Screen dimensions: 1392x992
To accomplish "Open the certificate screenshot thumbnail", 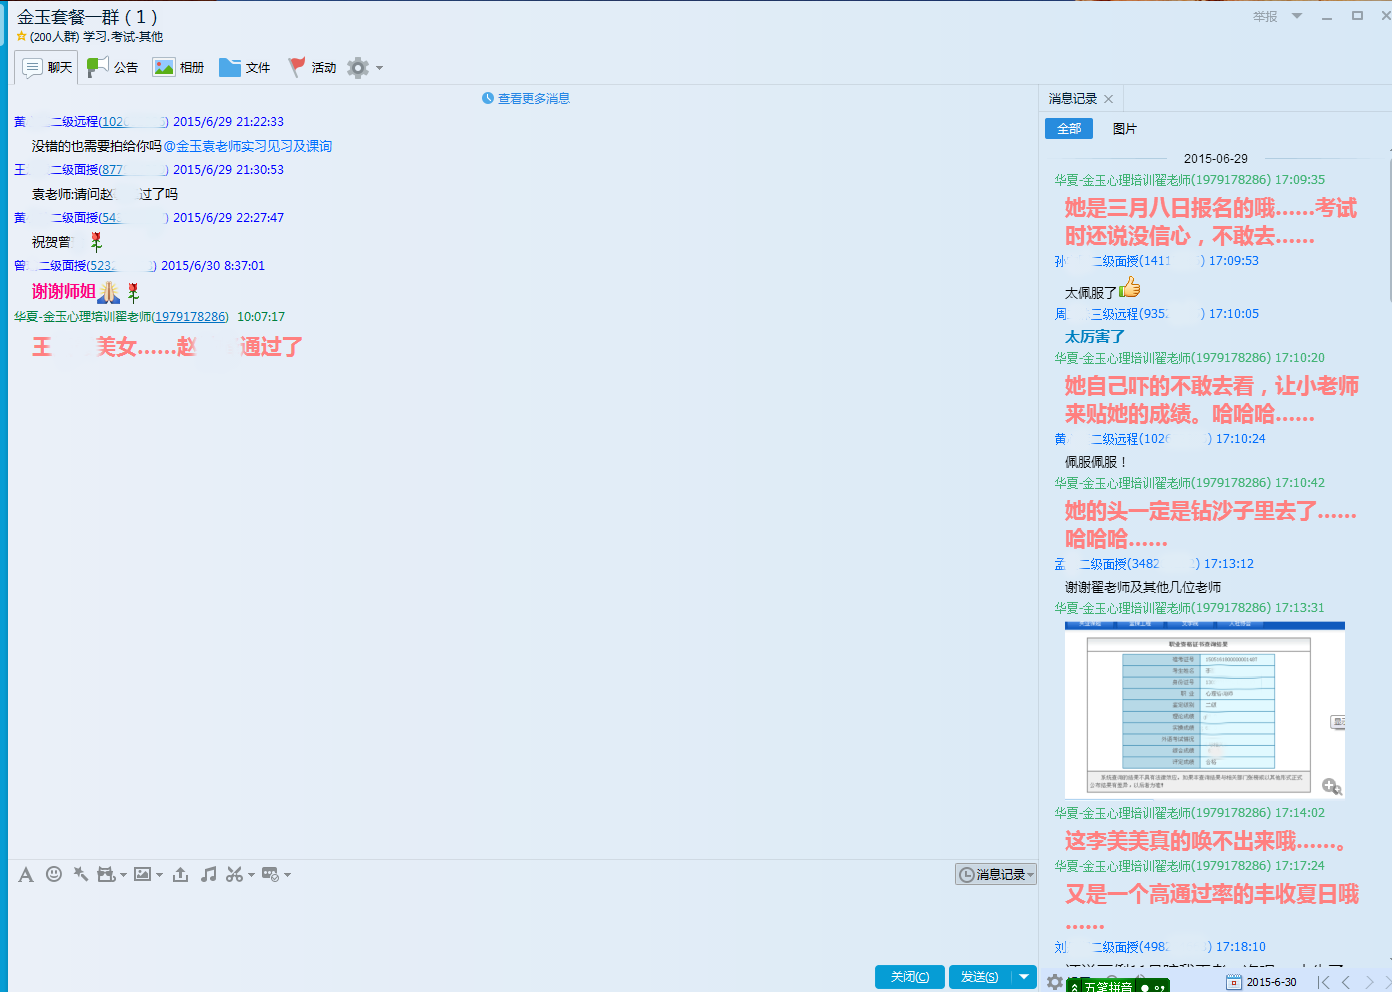I will [x=1198, y=708].
